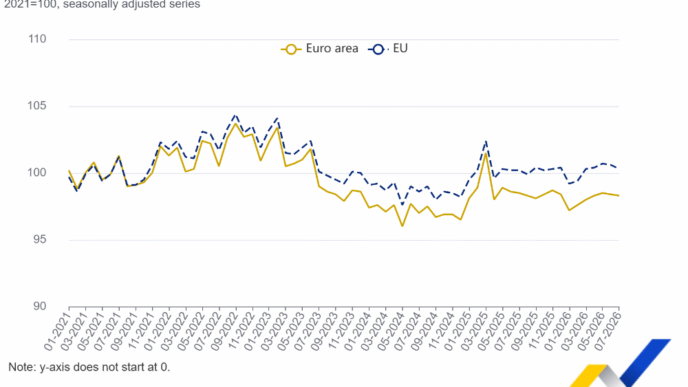Viewport: 688px width, 387px height.
Task: Click the 01-2024 x-axis label
Action: 357,331
